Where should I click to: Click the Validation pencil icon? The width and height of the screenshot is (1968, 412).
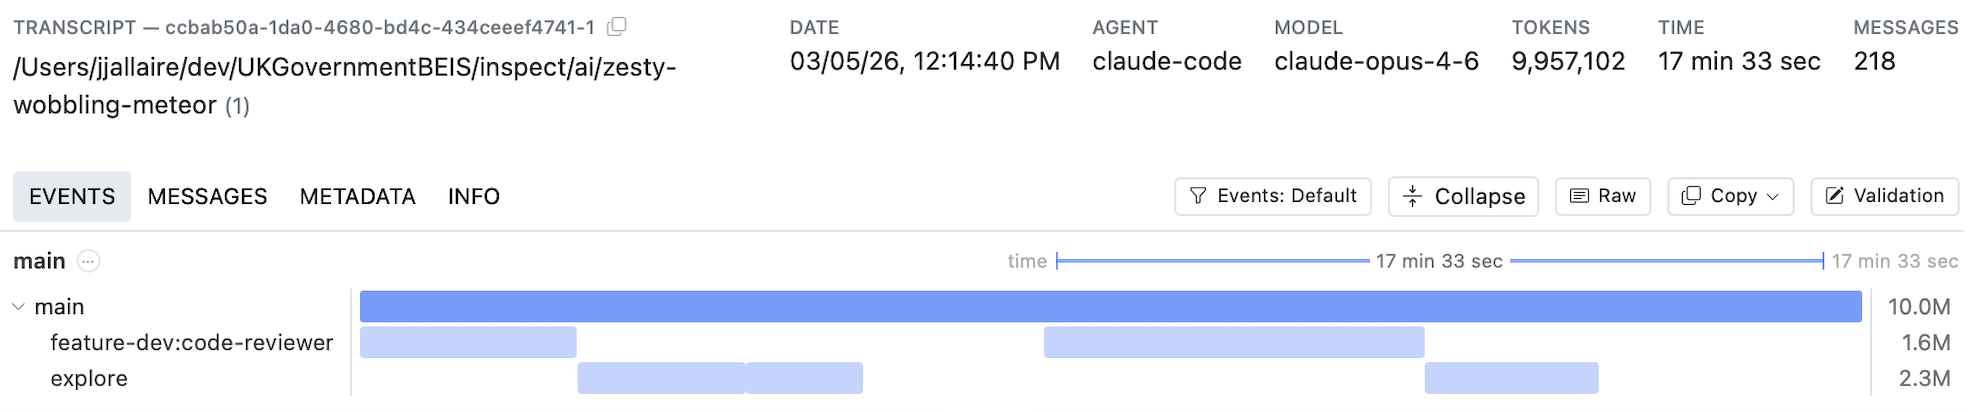coord(1834,196)
